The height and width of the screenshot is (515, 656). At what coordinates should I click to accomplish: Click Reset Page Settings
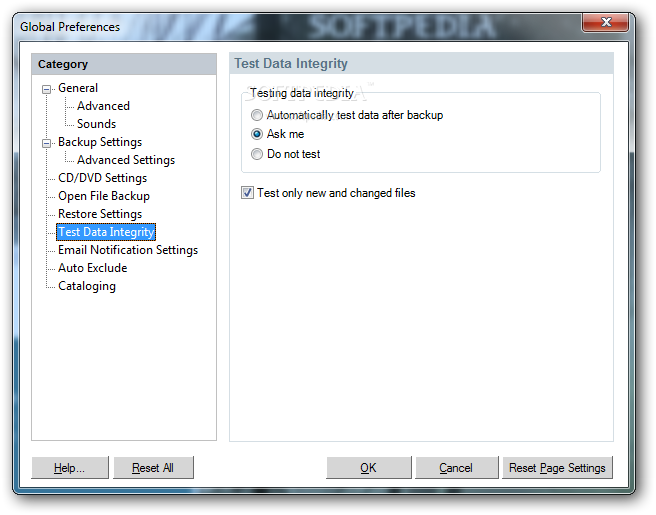tap(557, 467)
